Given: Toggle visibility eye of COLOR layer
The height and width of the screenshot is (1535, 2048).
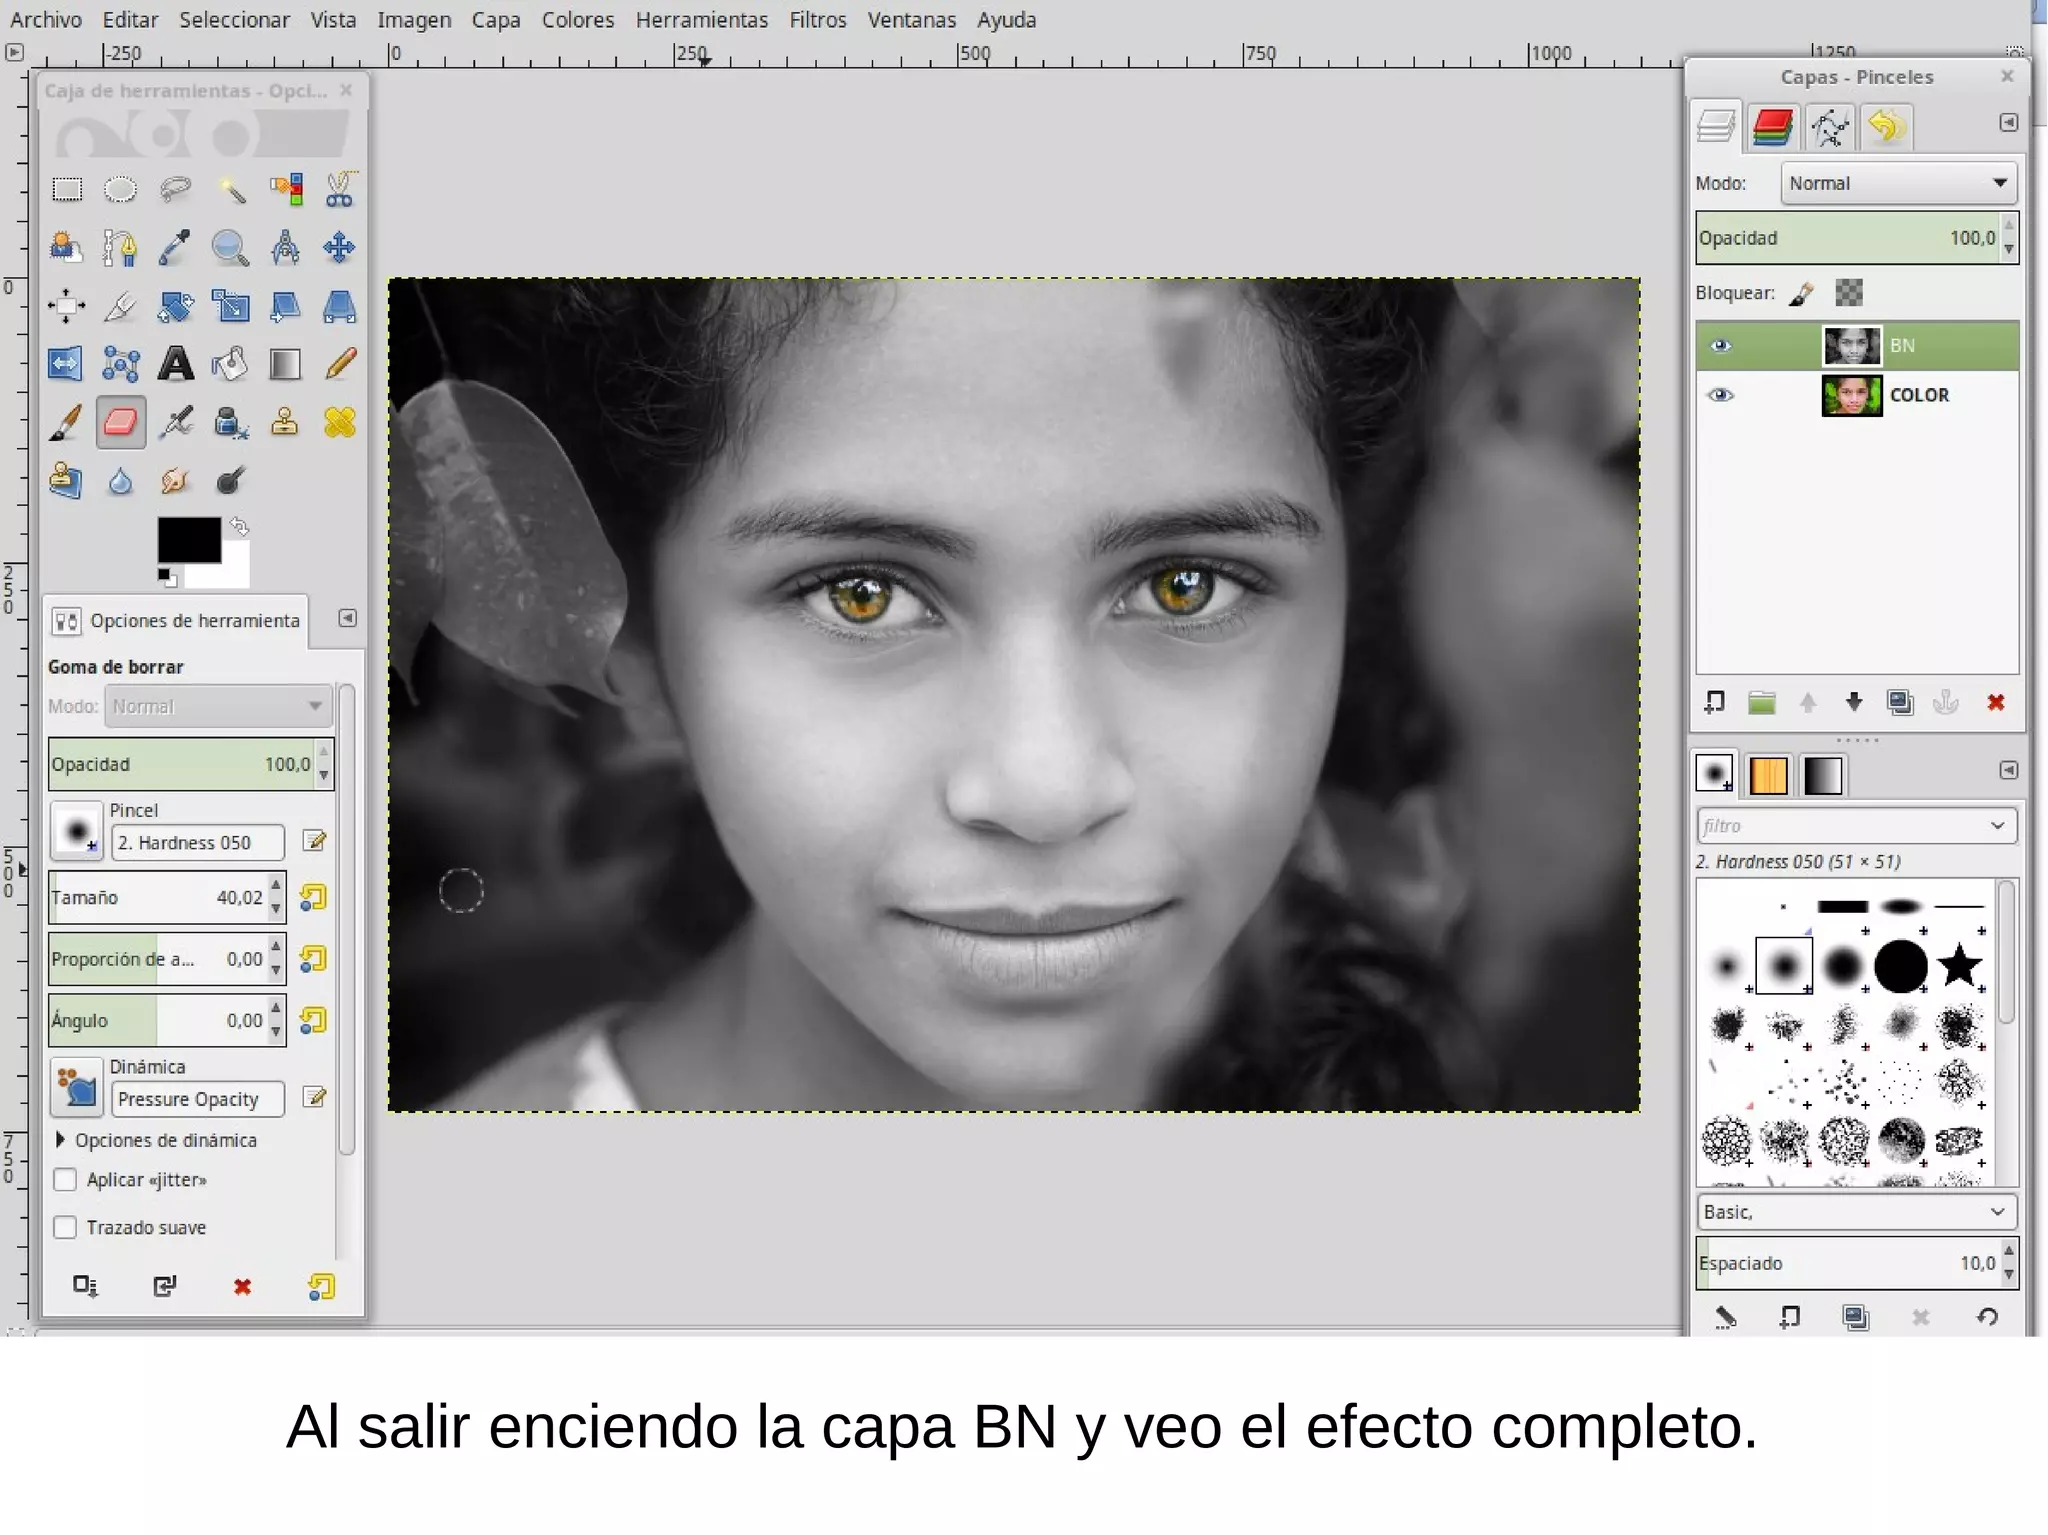Looking at the screenshot, I should coord(1720,395).
